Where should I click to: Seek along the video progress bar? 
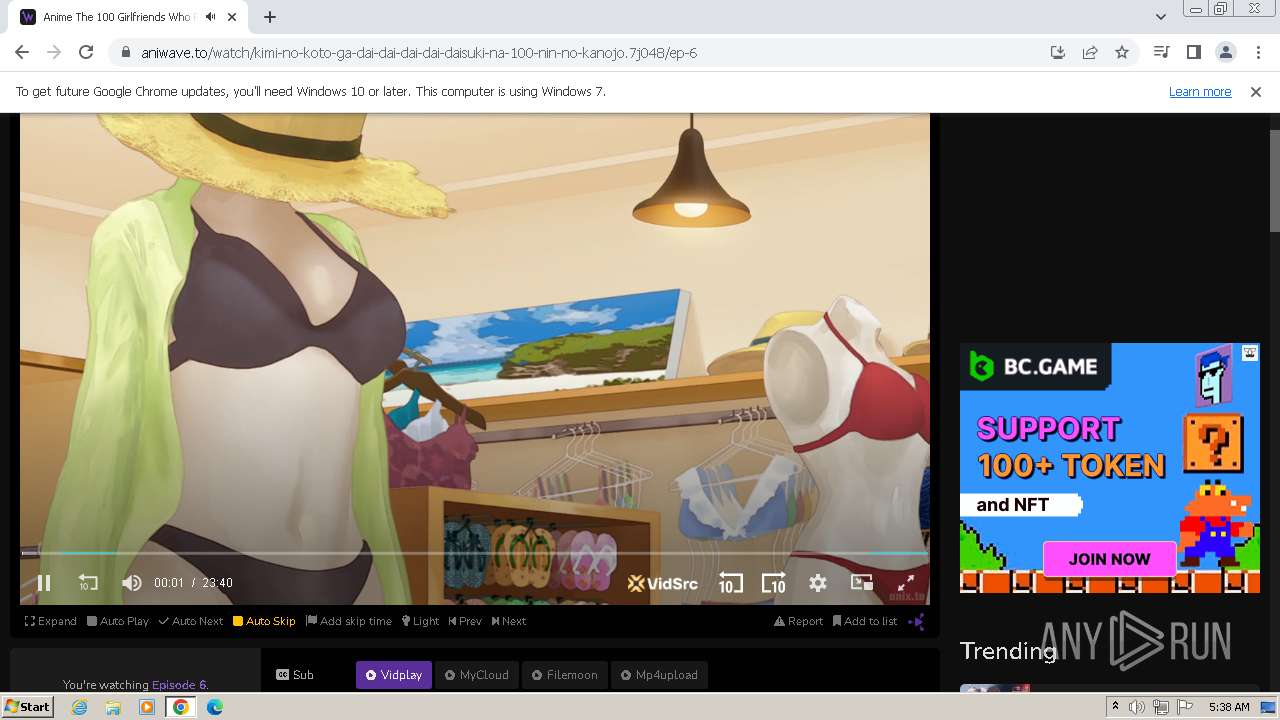tap(475, 552)
